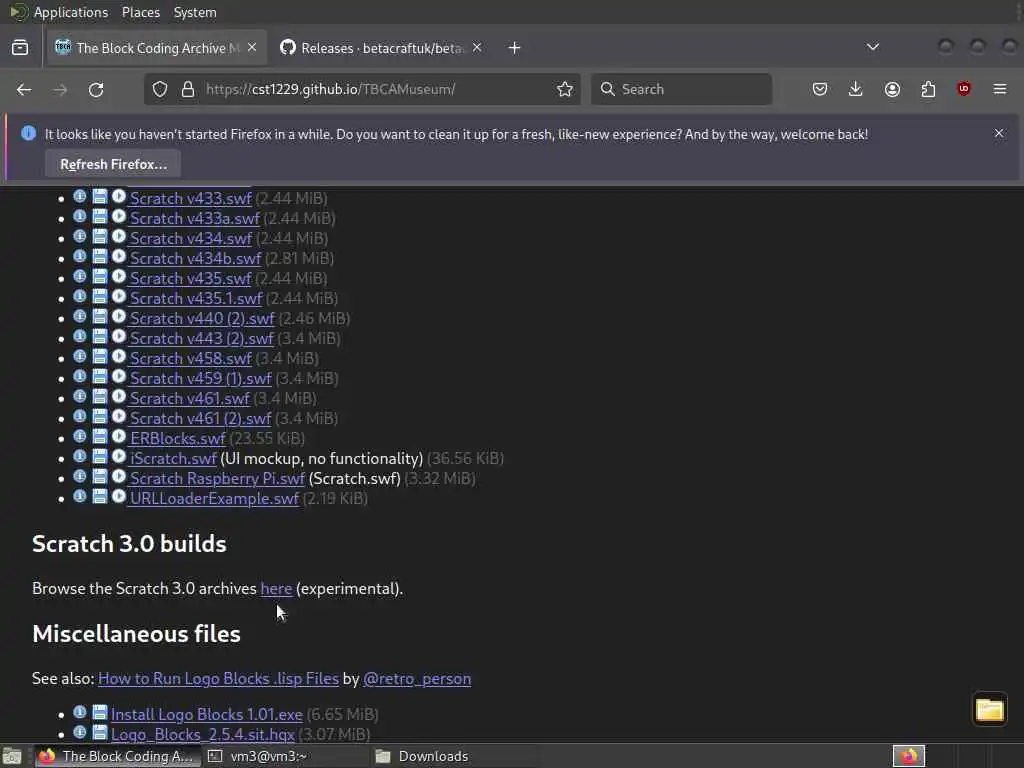
Task: Switch to the Releases betacraftuk tab
Action: click(381, 48)
